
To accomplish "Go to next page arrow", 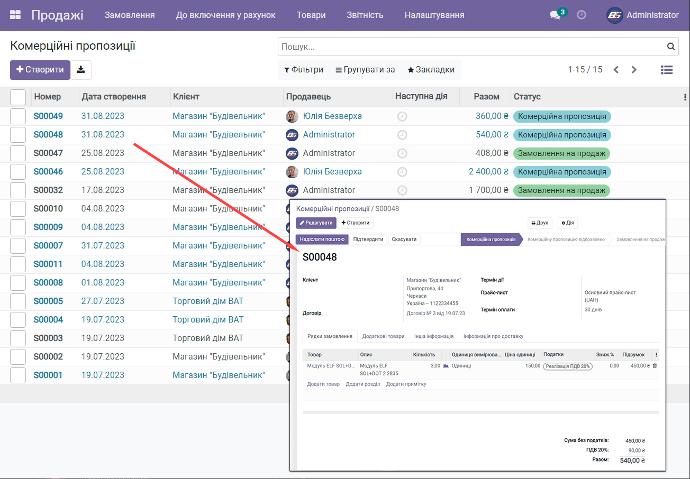I will pyautogui.click(x=635, y=70).
